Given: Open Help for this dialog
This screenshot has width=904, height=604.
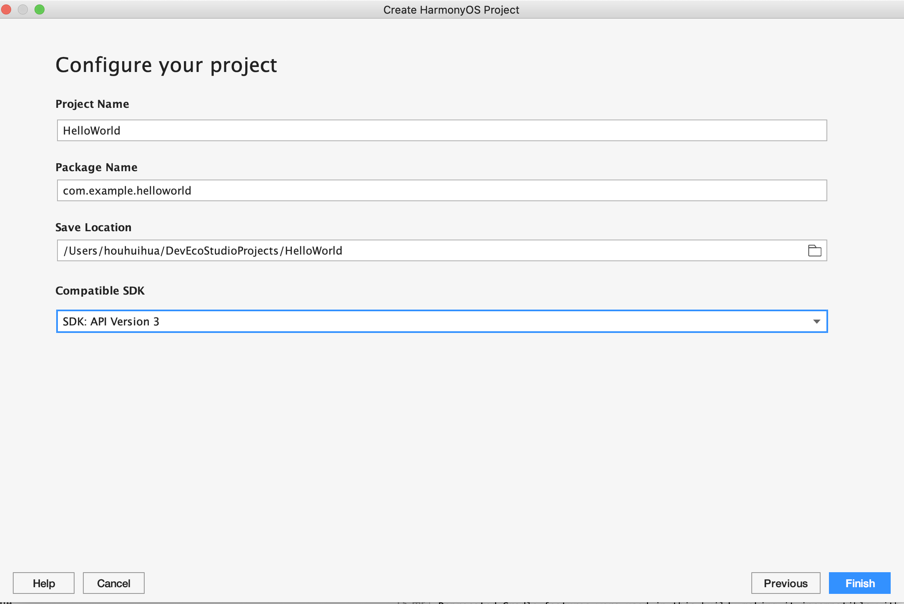Looking at the screenshot, I should tap(44, 583).
